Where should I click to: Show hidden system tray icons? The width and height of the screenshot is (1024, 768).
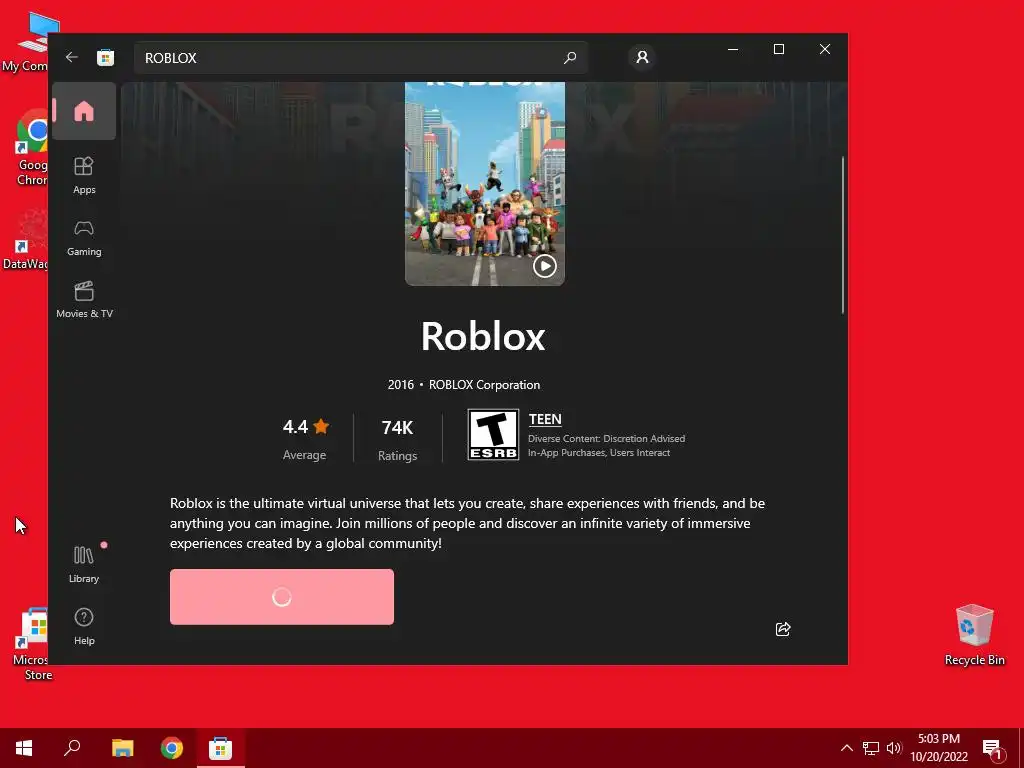click(846, 748)
